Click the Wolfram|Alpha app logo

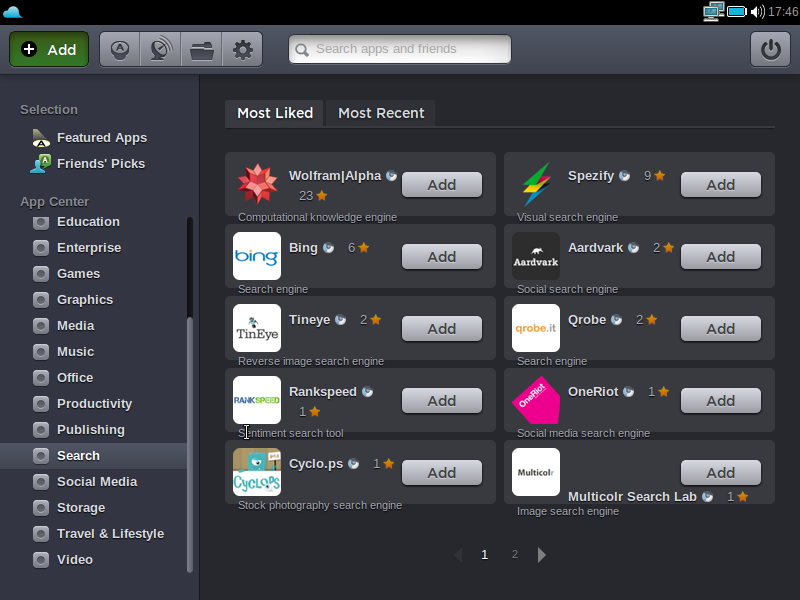(257, 184)
